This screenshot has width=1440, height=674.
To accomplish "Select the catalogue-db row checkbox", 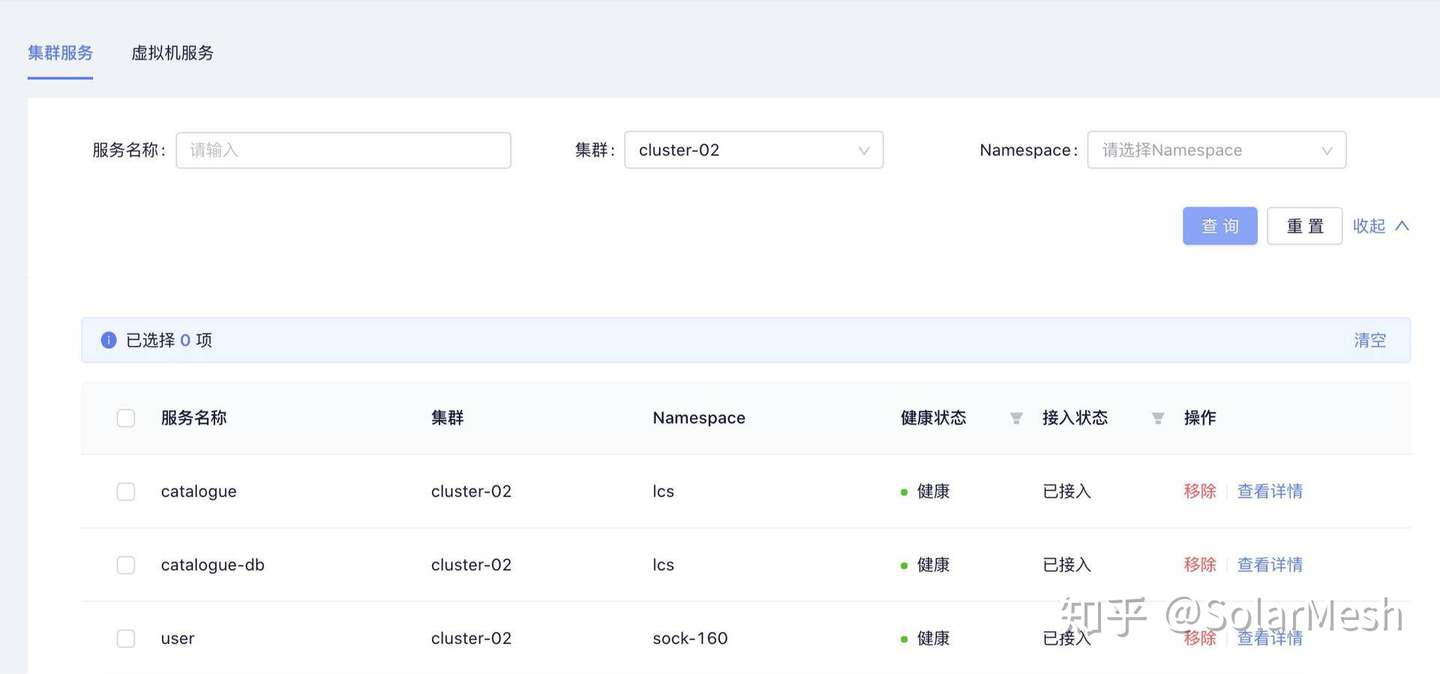I will tap(126, 565).
